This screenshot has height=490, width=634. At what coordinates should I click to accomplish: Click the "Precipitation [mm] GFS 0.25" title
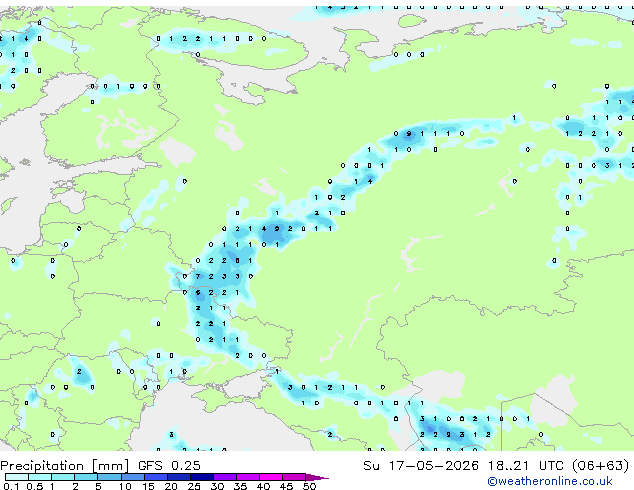click(x=100, y=466)
